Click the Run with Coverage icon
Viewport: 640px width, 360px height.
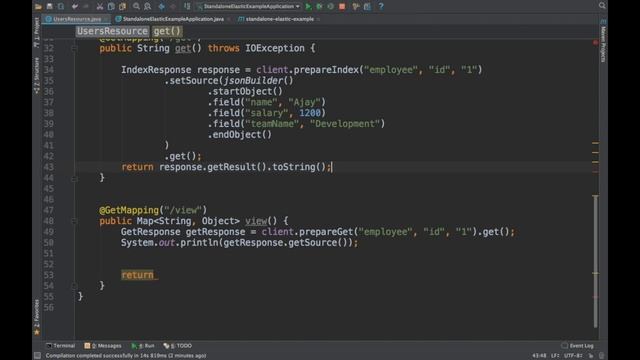point(331,6)
